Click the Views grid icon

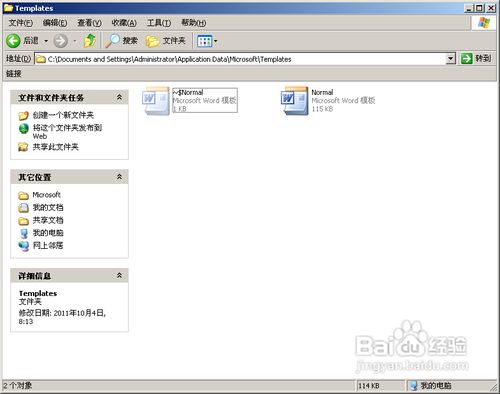(204, 41)
